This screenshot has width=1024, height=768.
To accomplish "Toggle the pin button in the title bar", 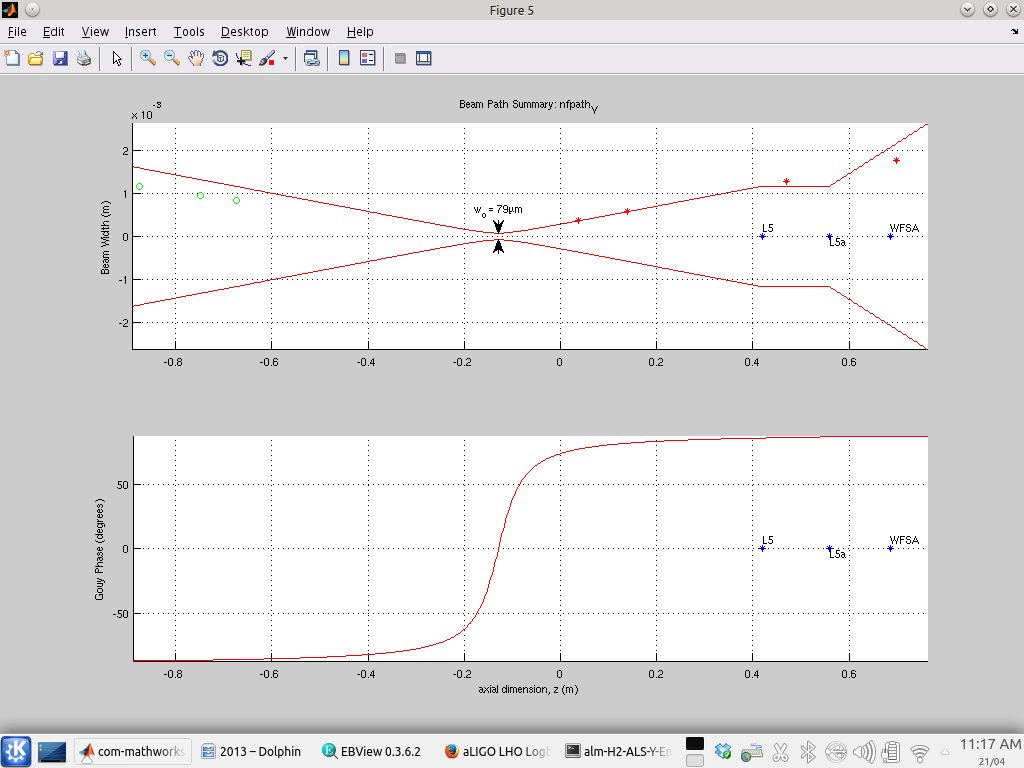I will [x=33, y=9].
